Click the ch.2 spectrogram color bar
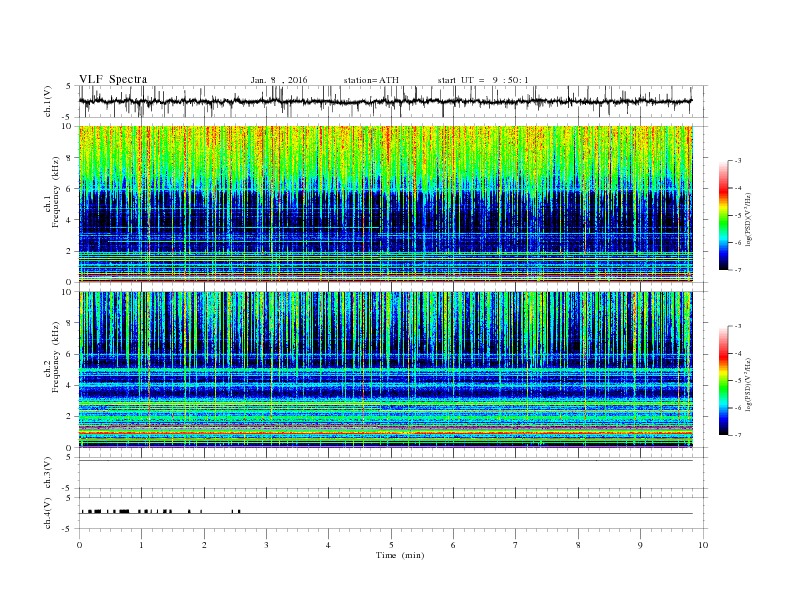 (x=723, y=380)
